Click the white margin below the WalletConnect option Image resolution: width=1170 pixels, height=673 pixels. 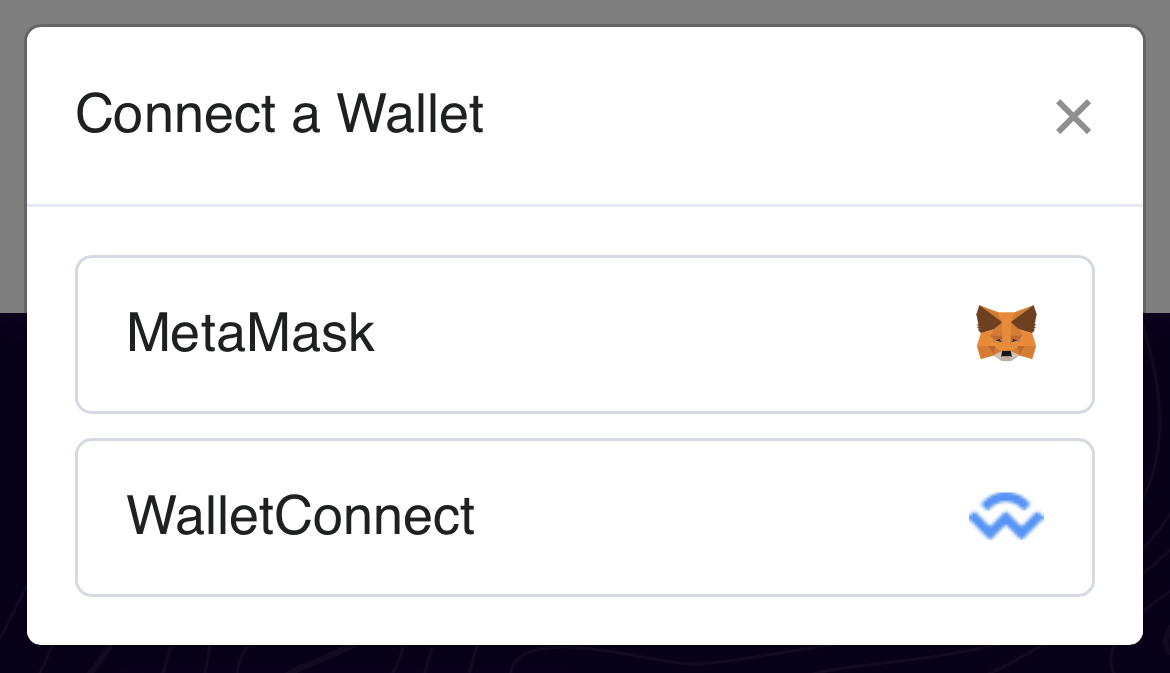pyautogui.click(x=584, y=620)
